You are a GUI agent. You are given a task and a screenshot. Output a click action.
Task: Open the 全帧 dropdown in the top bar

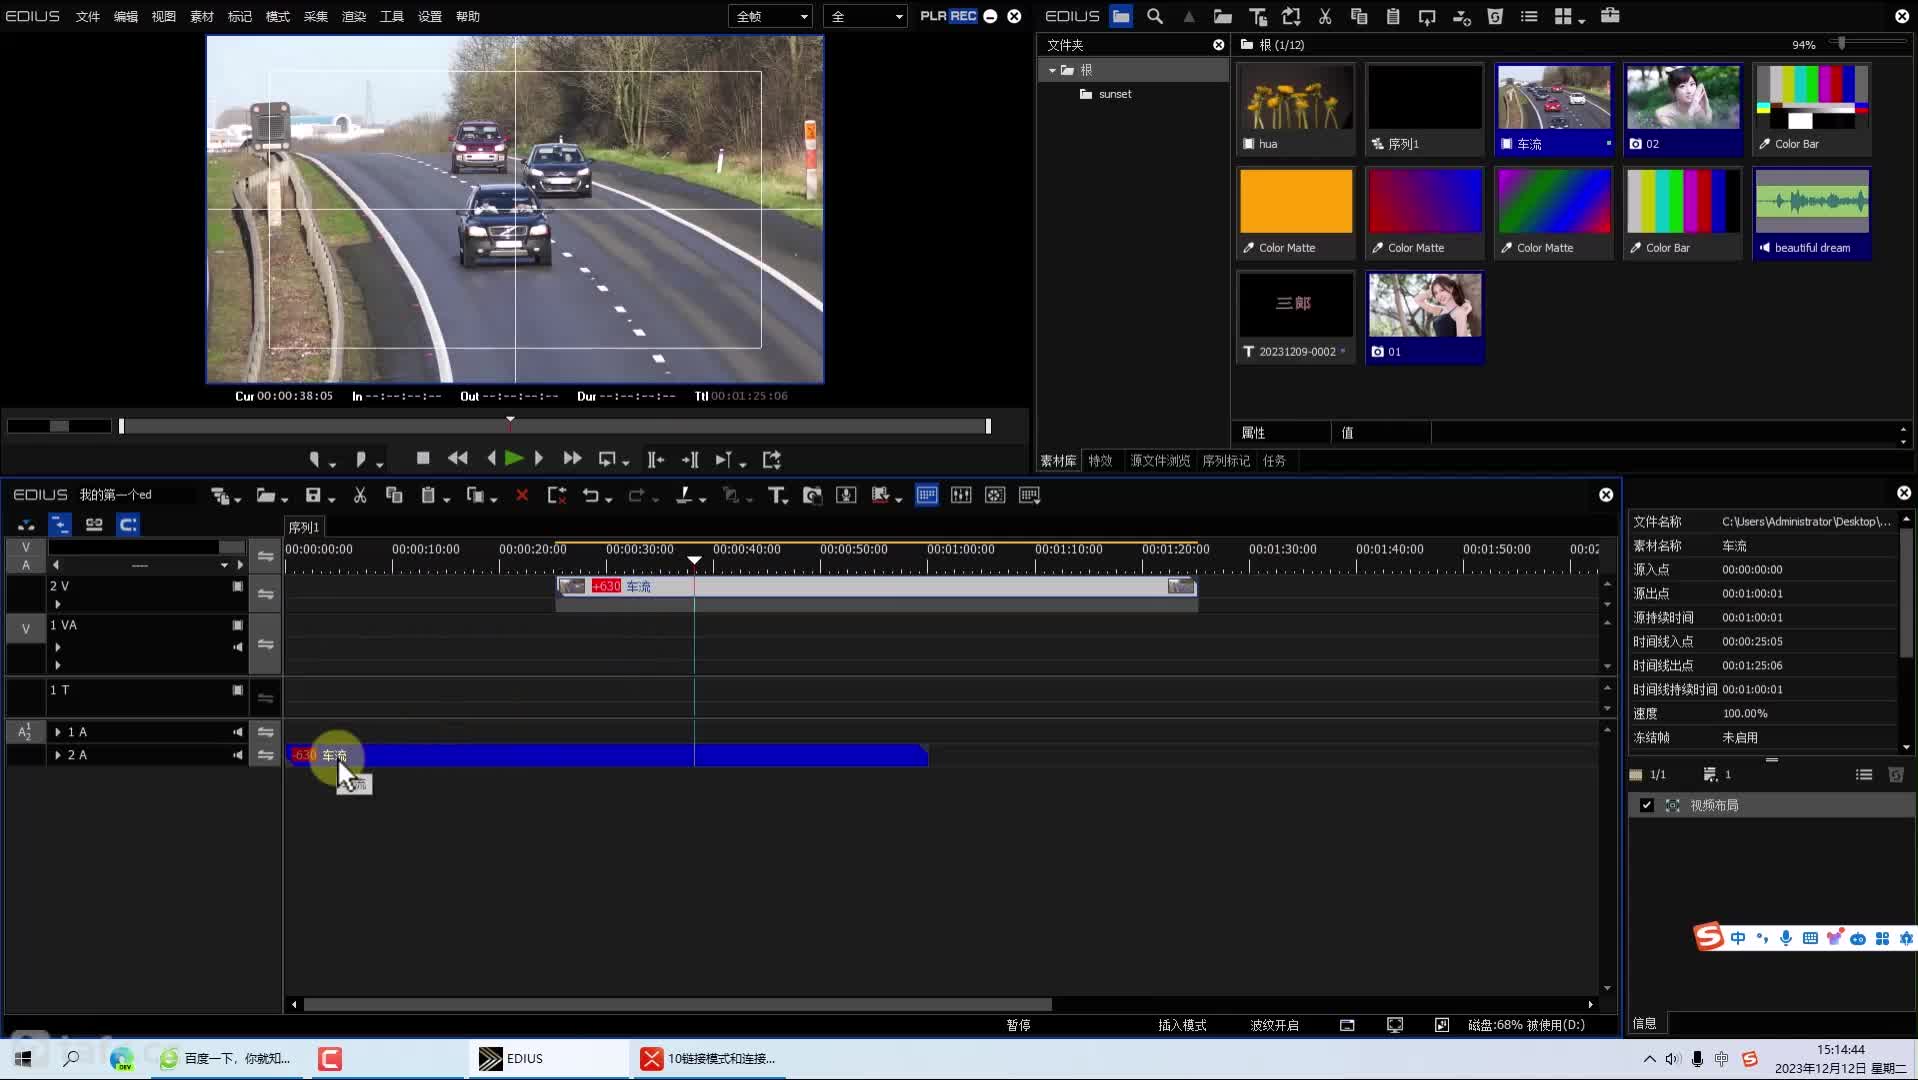[x=771, y=16]
